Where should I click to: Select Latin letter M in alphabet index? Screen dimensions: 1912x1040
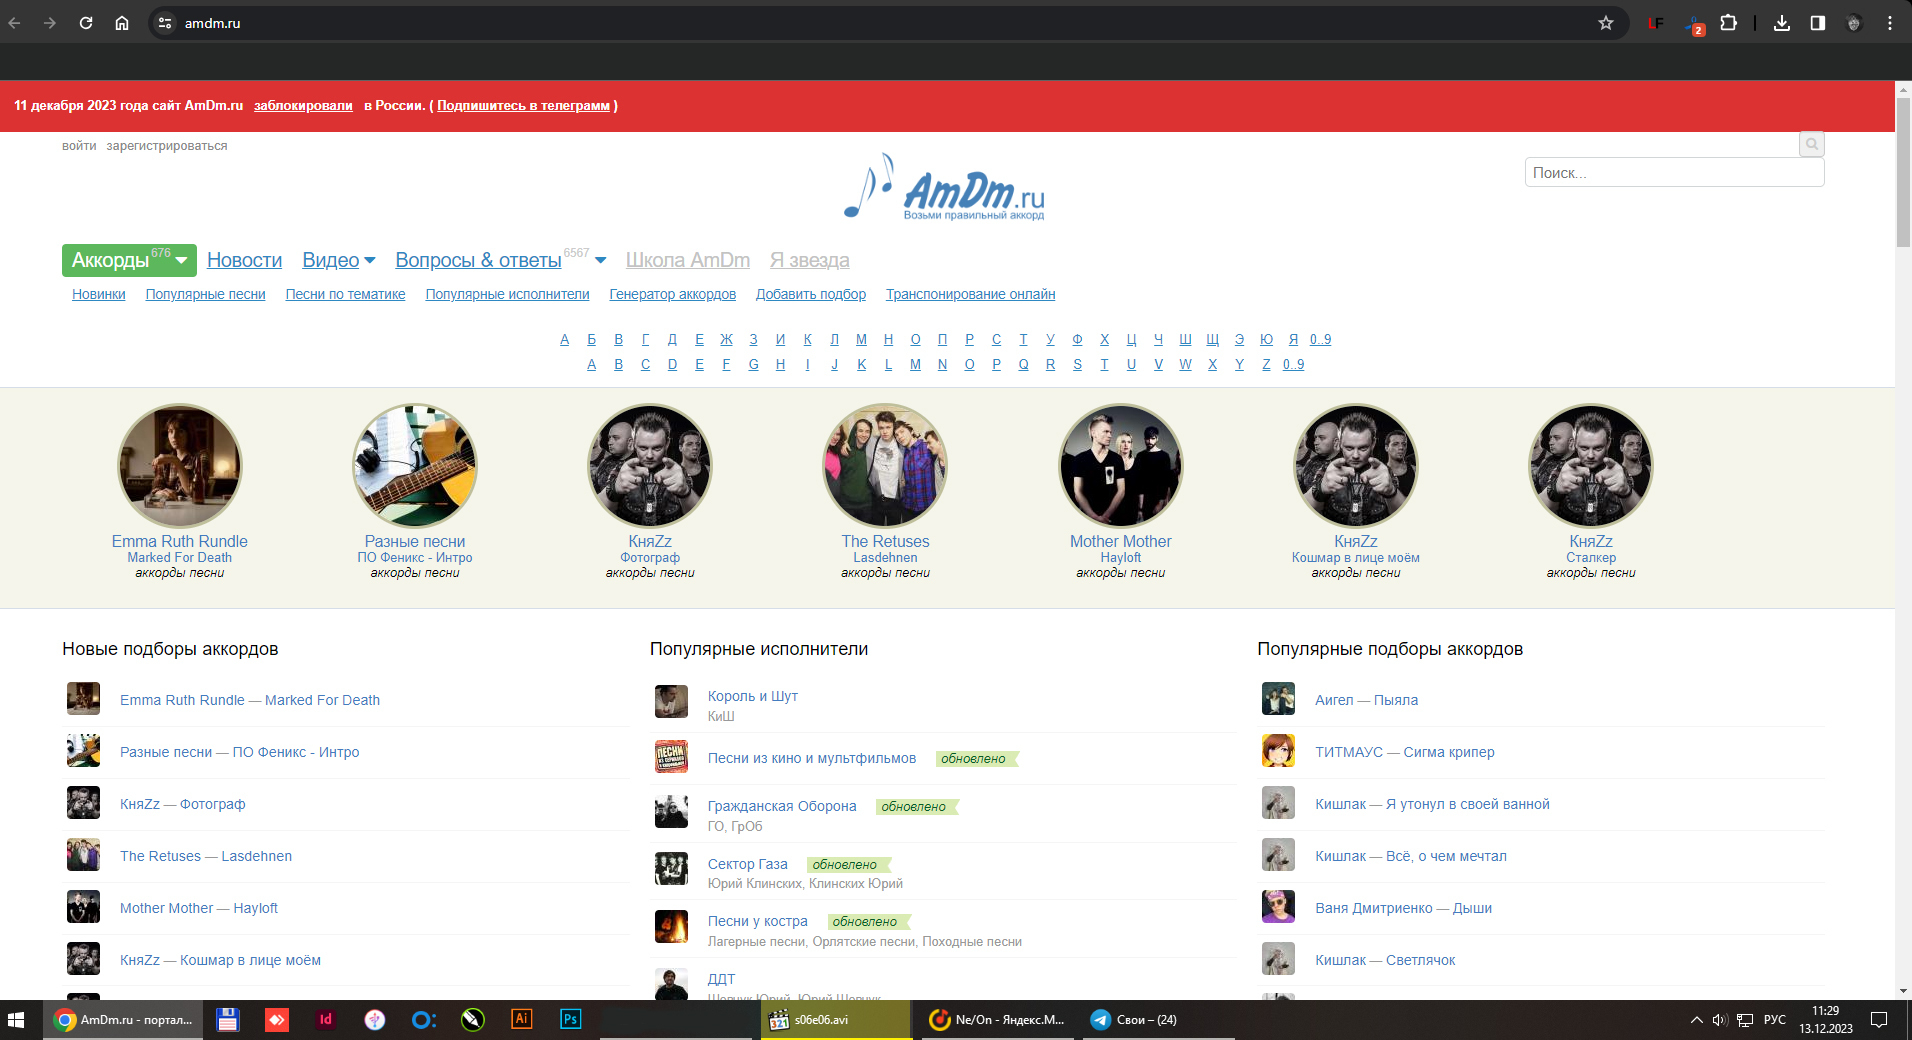click(915, 364)
